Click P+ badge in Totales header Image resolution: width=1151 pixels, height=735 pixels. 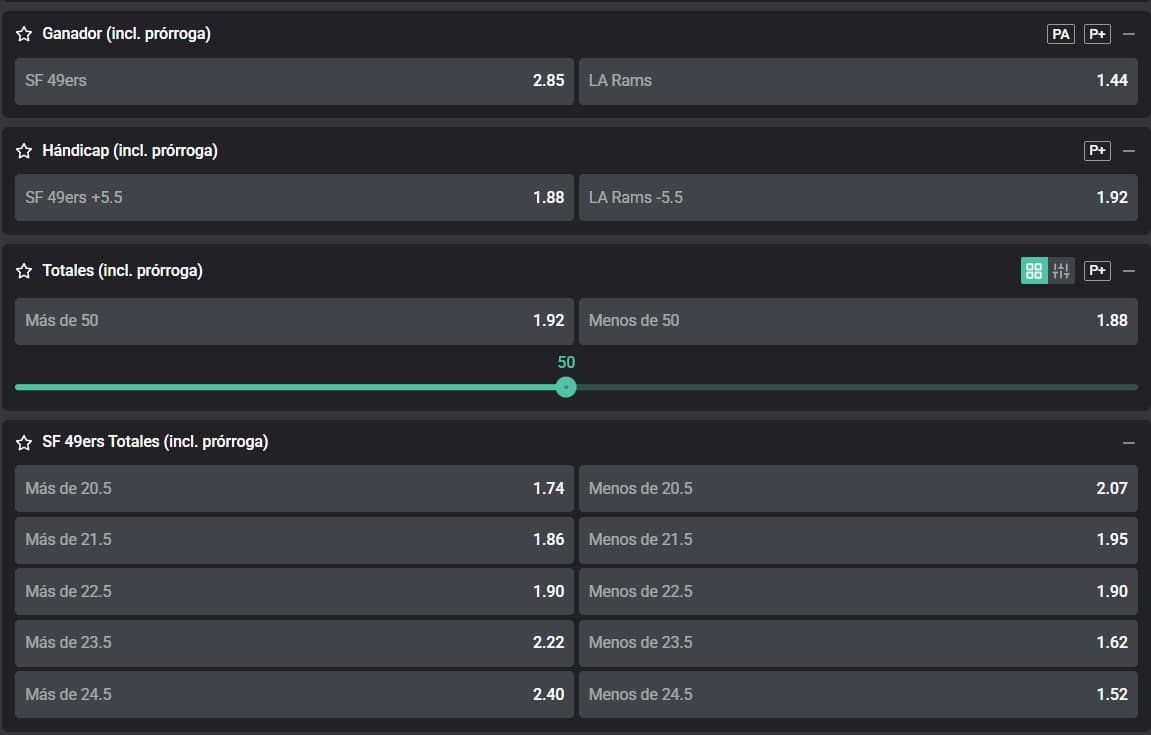[1097, 271]
